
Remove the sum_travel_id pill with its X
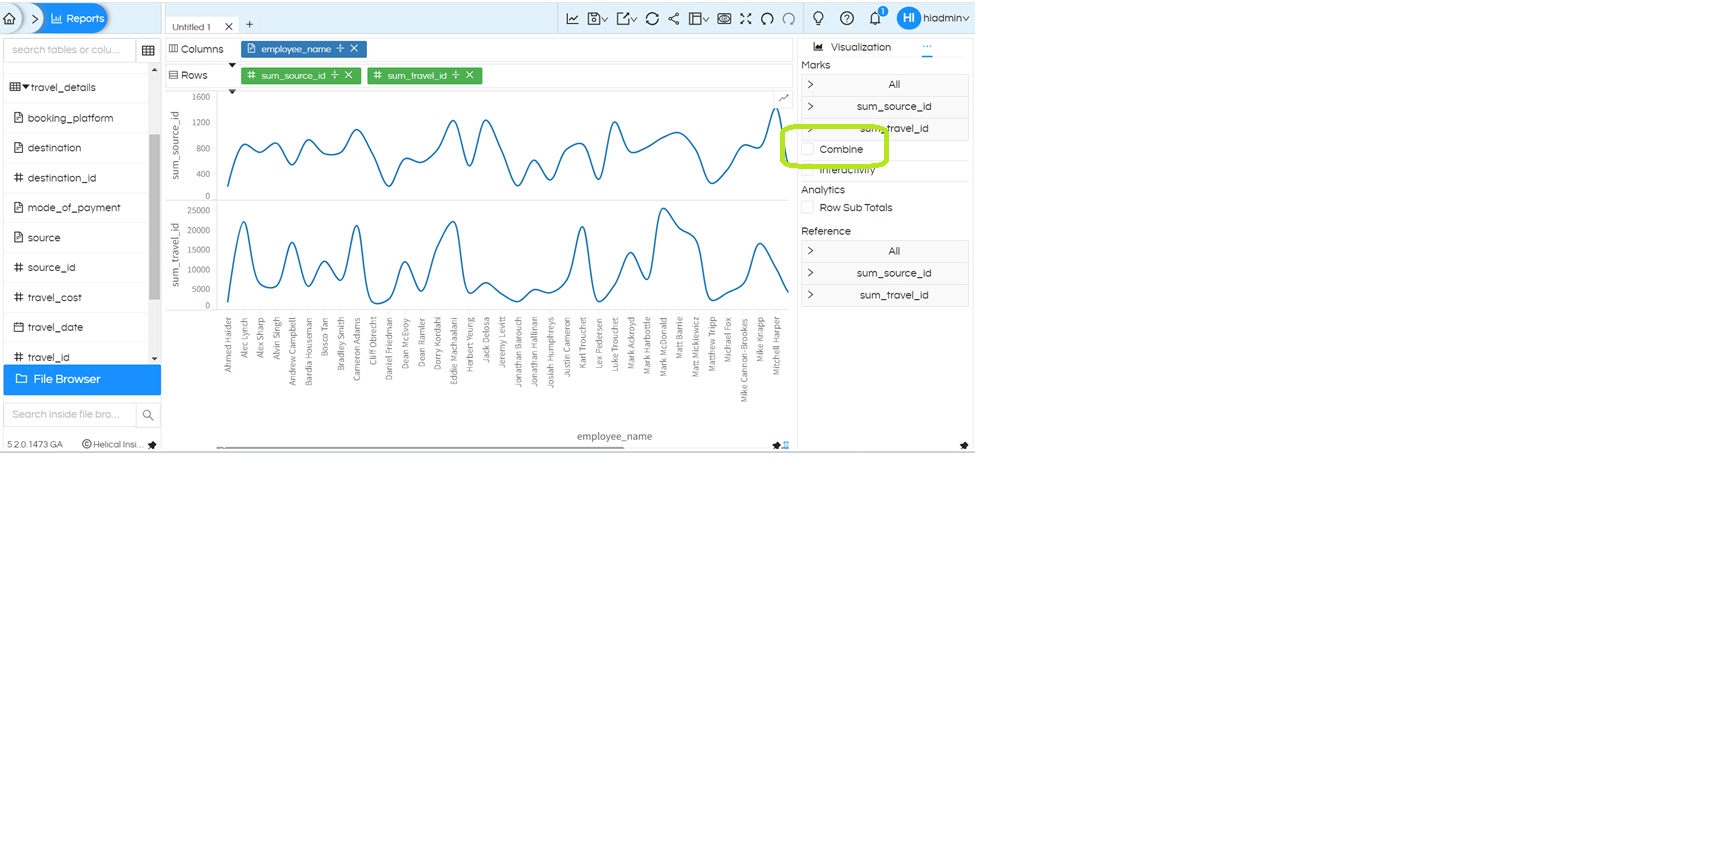click(x=470, y=75)
